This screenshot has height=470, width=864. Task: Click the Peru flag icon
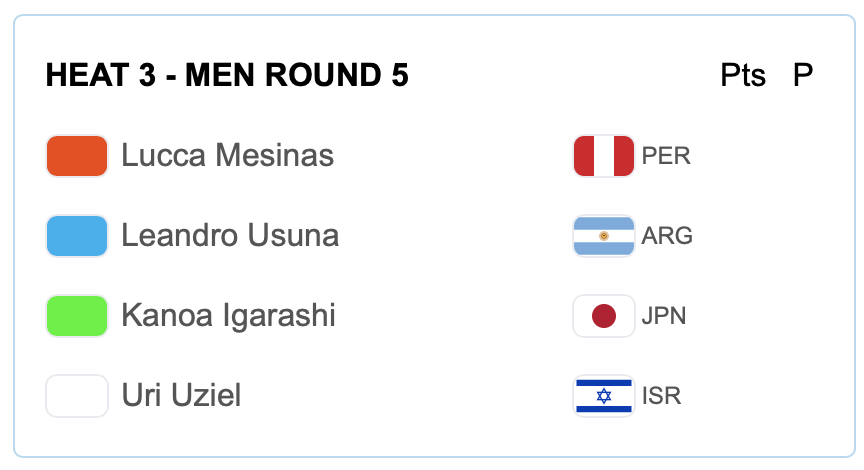[x=603, y=156]
